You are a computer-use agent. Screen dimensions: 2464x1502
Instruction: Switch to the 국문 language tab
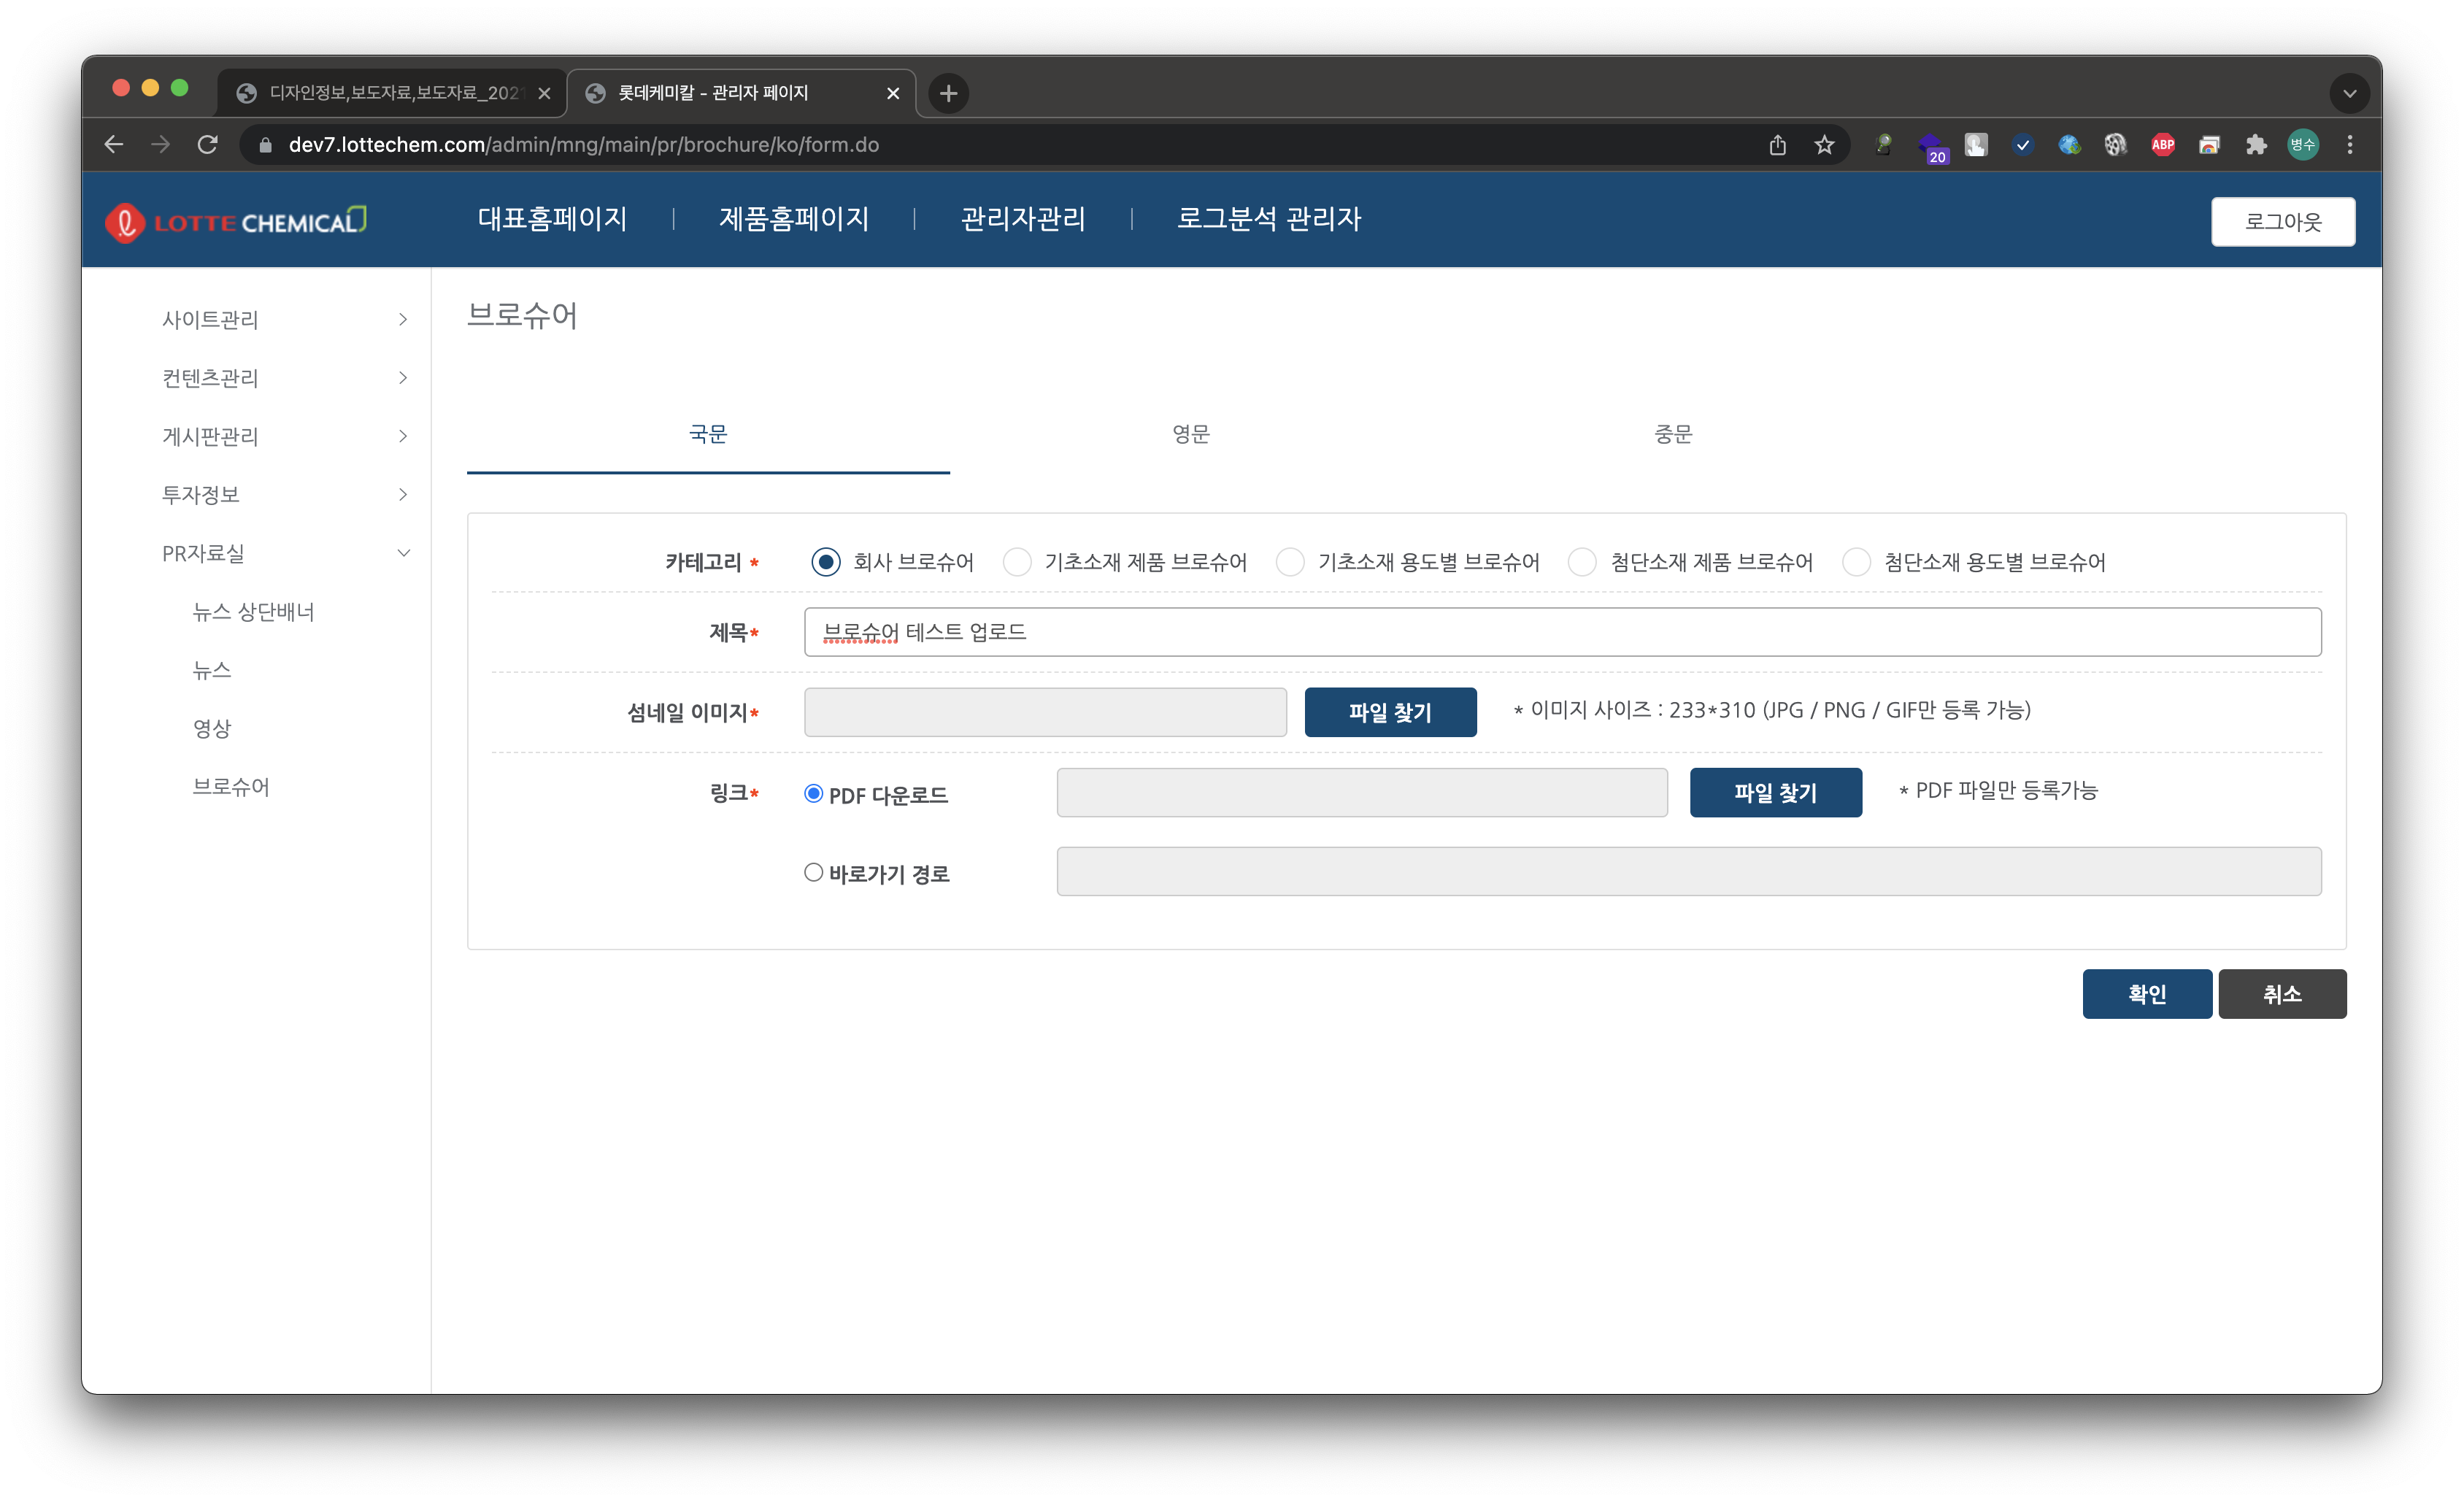tap(708, 434)
